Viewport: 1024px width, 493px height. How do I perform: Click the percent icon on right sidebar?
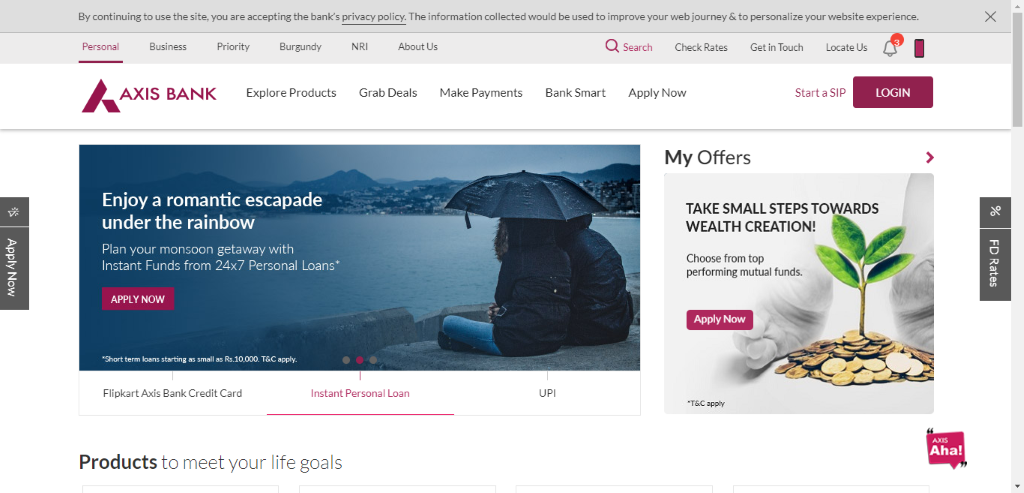coord(995,212)
